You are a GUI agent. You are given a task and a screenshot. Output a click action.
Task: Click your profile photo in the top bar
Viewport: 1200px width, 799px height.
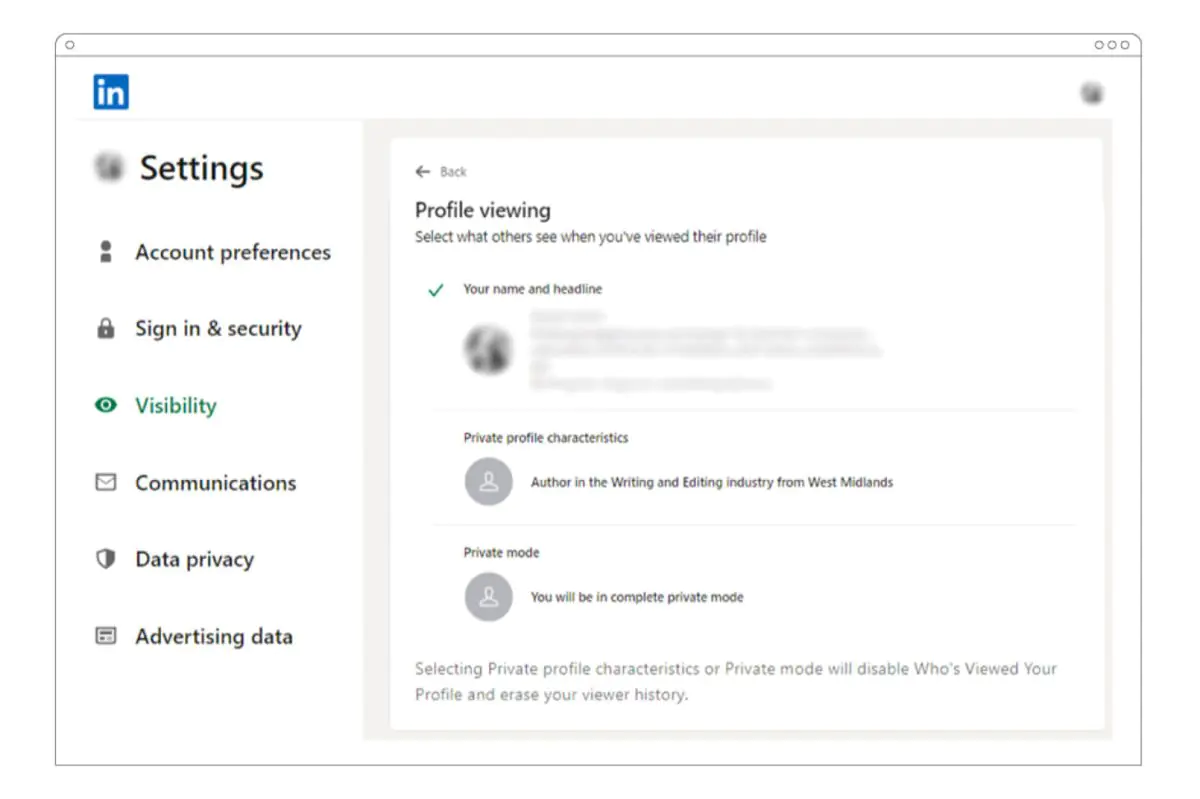pyautogui.click(x=1092, y=91)
